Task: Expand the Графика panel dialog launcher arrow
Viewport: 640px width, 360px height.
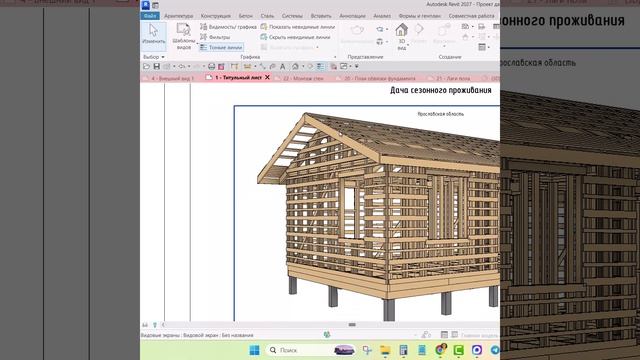Action: click(336, 57)
